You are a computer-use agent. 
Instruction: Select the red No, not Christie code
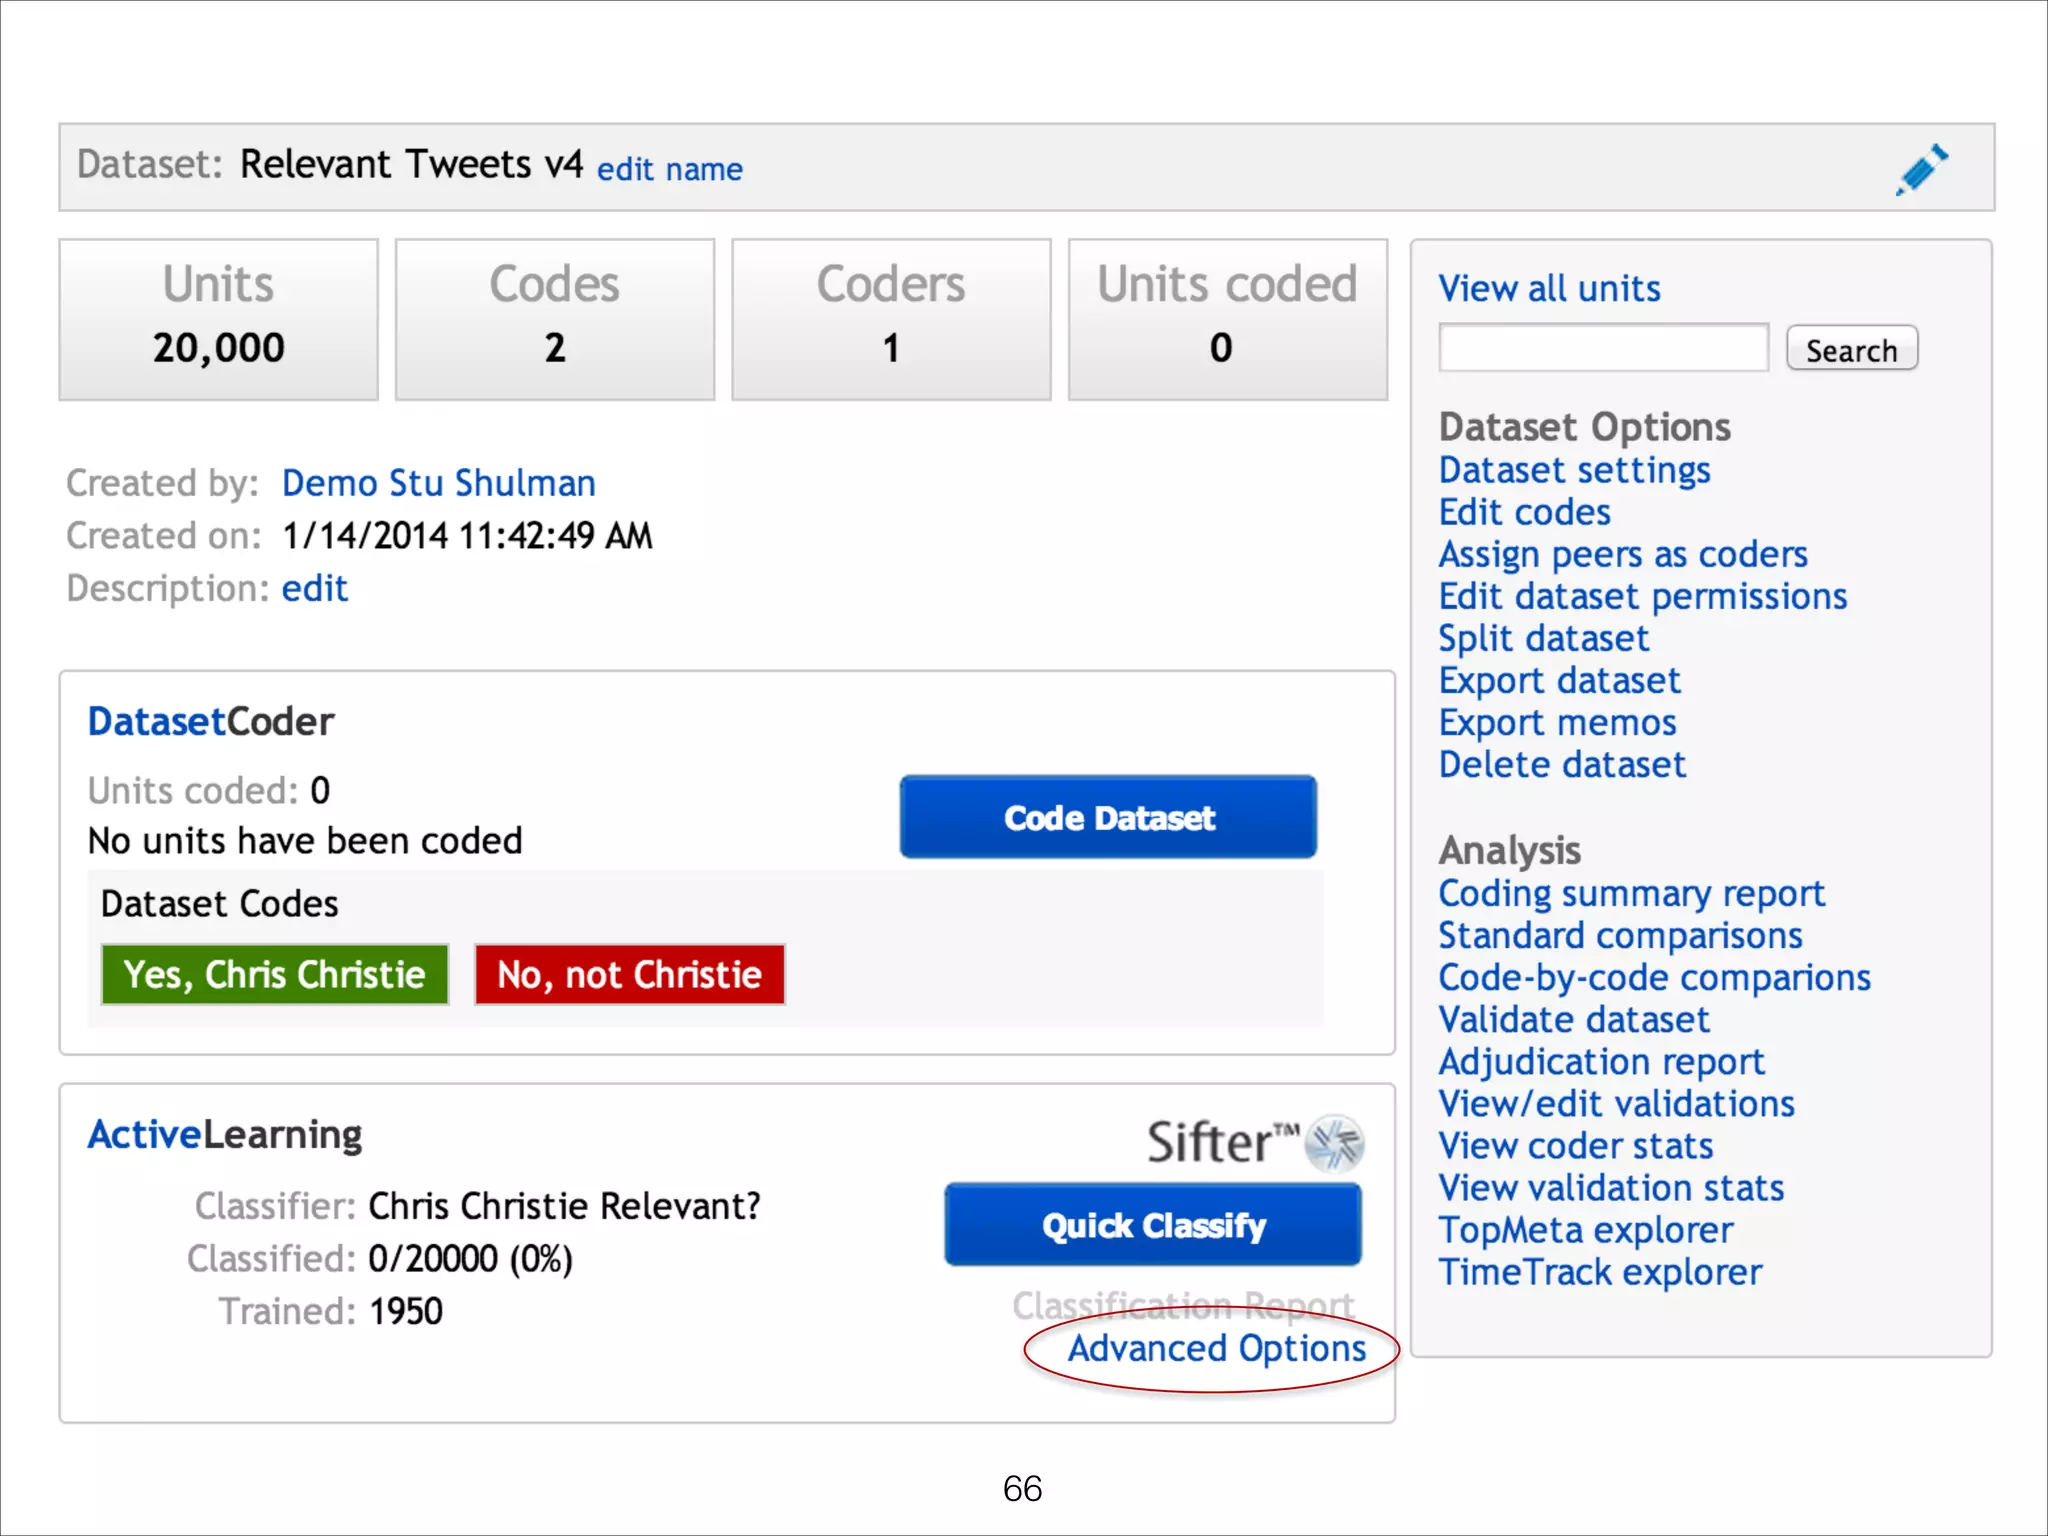pos(629,974)
